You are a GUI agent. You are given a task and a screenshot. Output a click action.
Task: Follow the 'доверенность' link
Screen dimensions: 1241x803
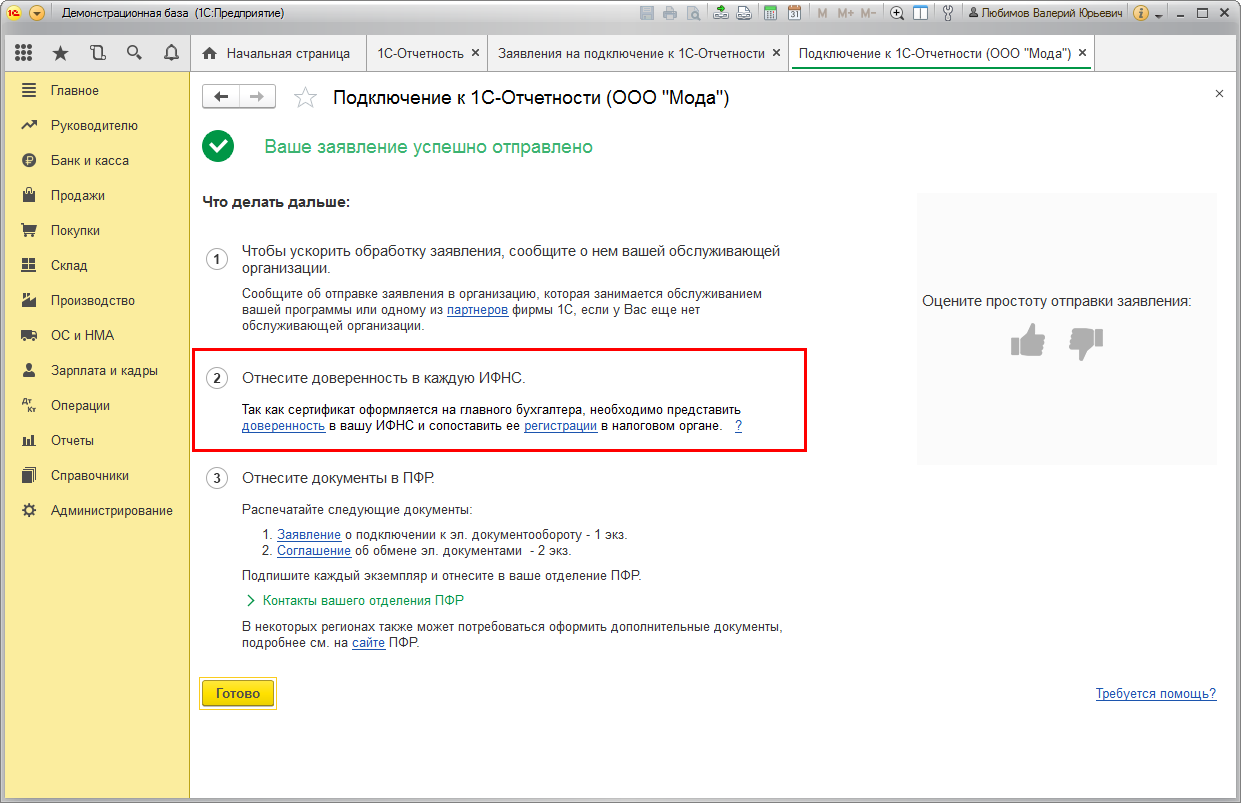pyautogui.click(x=284, y=427)
